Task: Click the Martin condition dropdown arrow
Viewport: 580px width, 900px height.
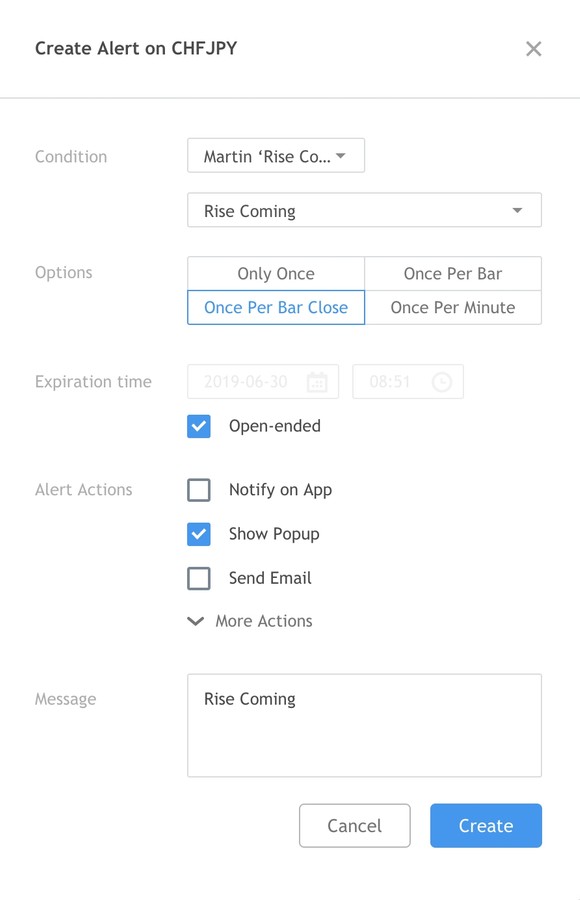Action: click(341, 156)
